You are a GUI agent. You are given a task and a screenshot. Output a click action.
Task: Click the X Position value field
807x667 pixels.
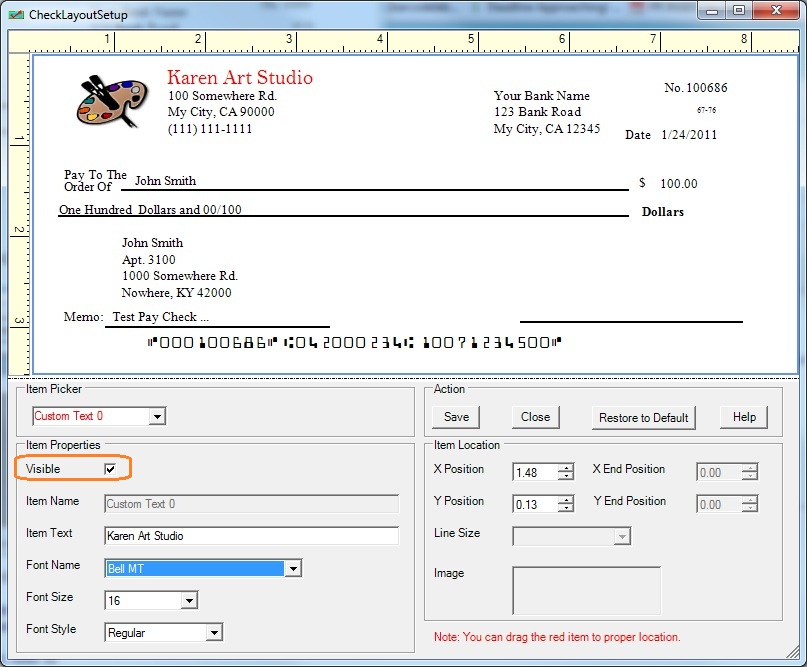click(534, 472)
